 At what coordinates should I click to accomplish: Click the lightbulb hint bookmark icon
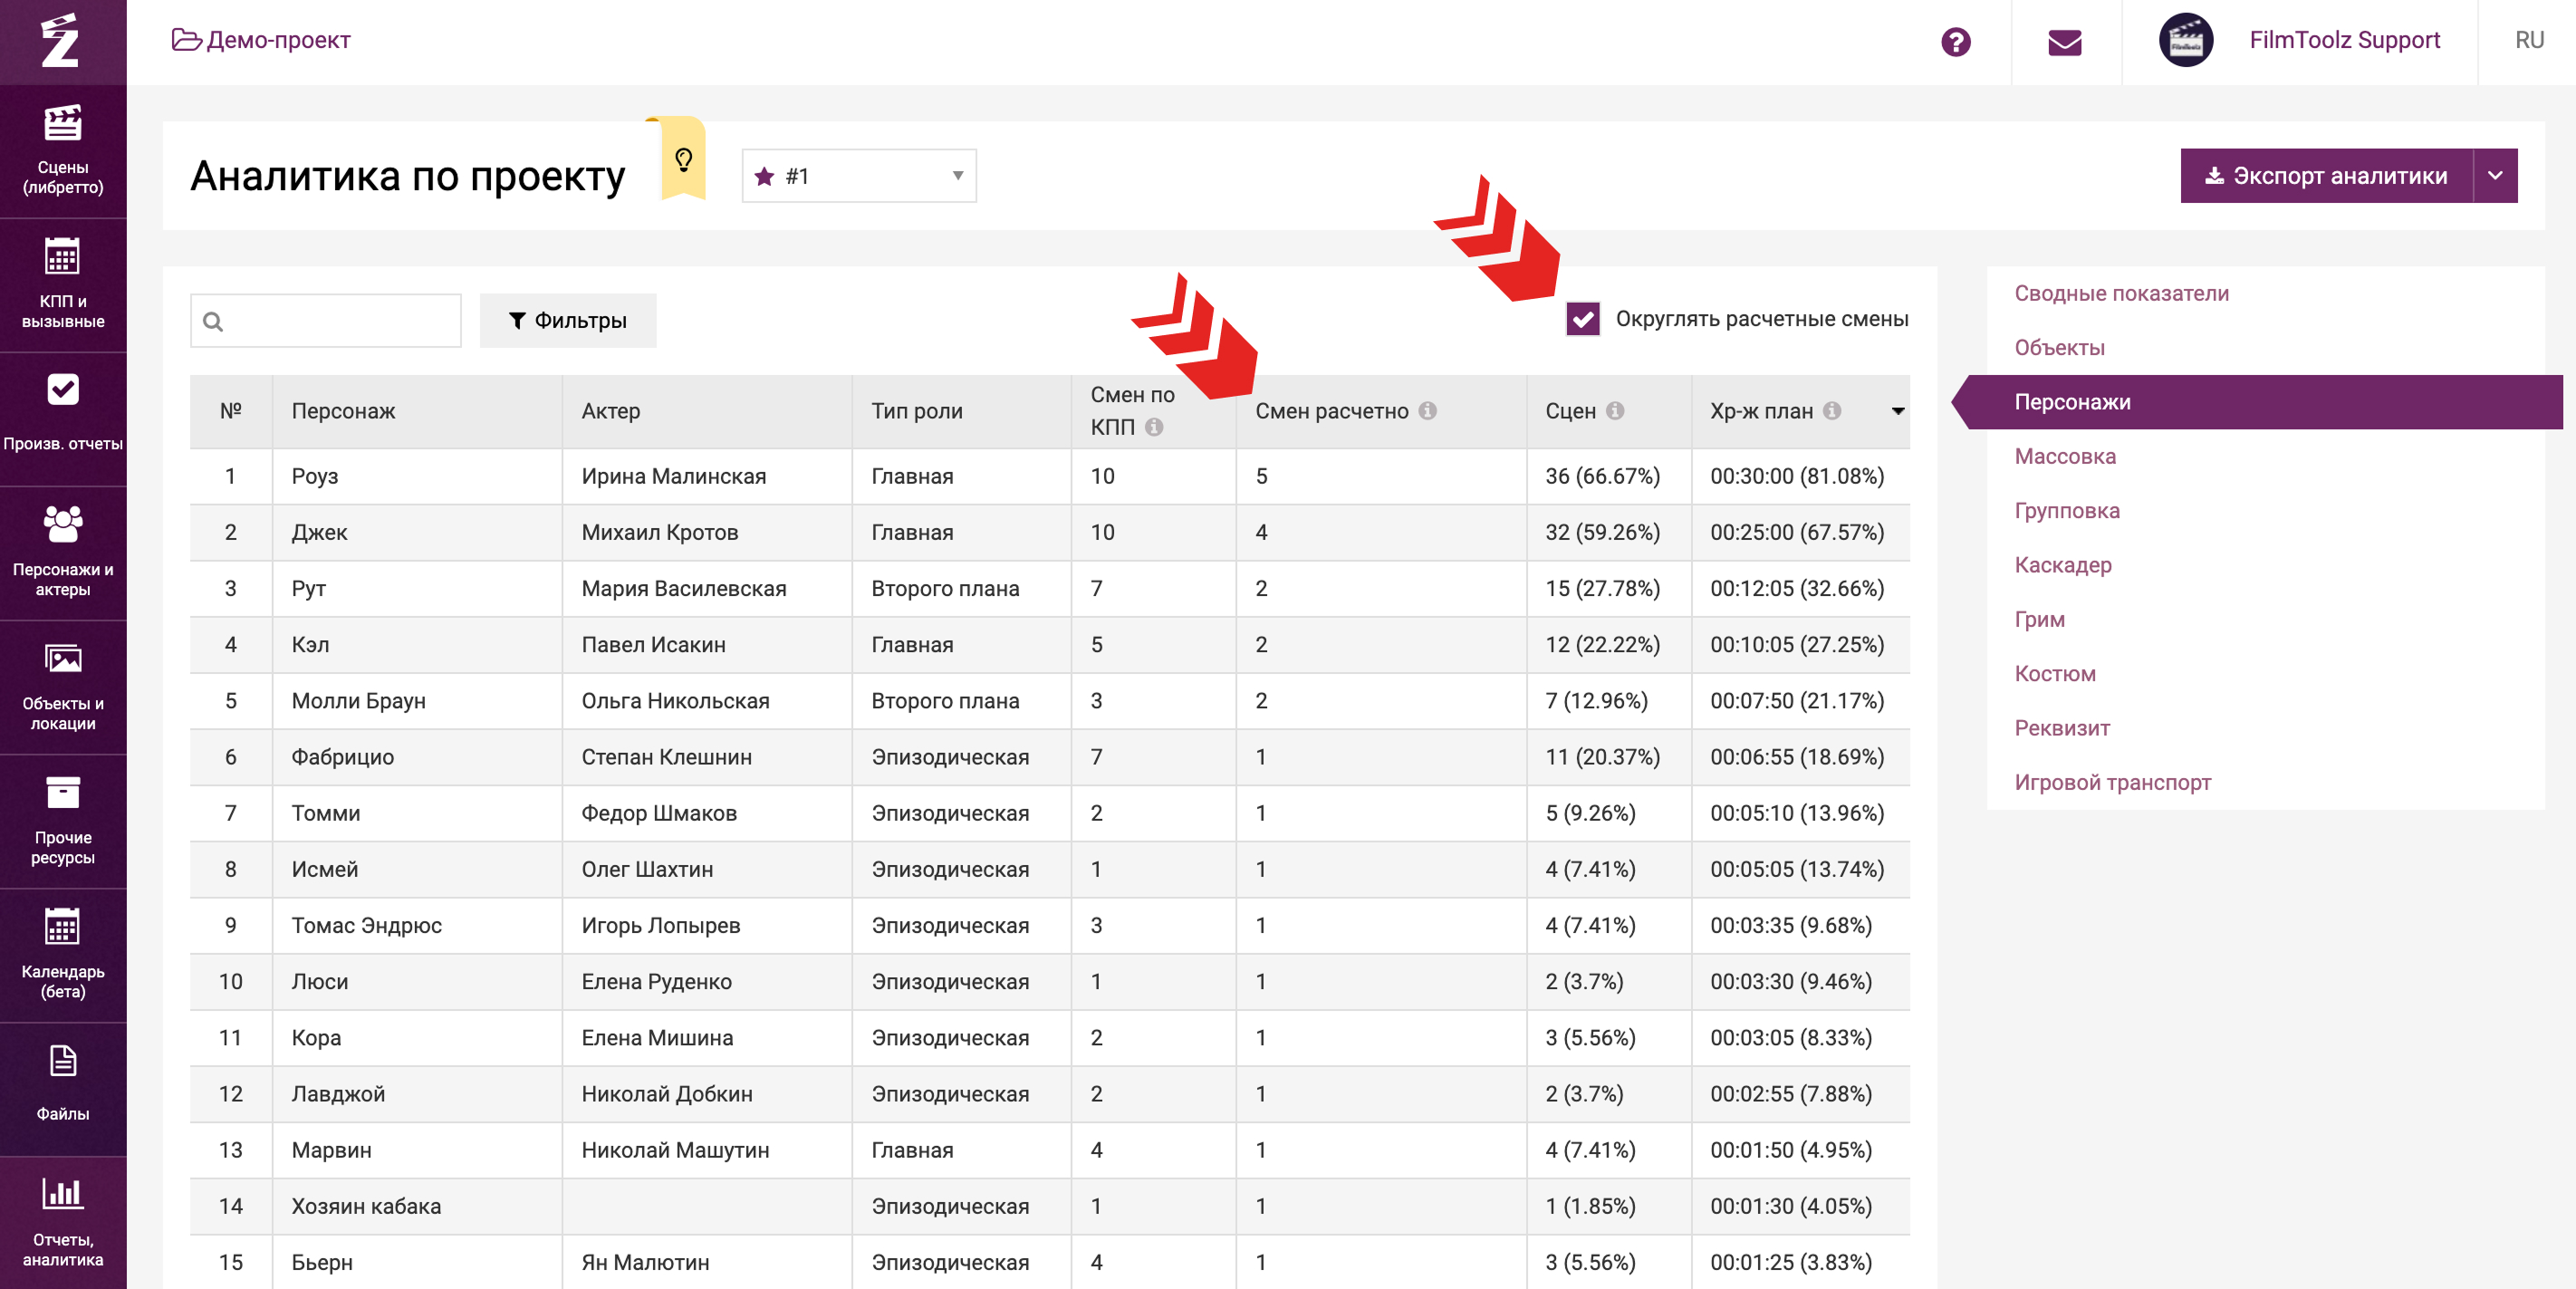coord(684,159)
